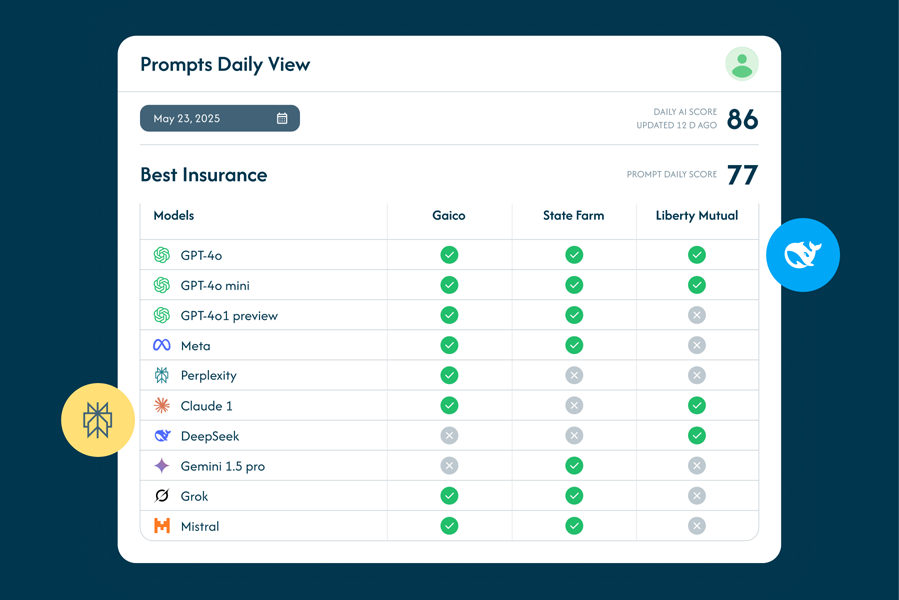
Task: Click the "Models" column header
Action: (x=174, y=216)
